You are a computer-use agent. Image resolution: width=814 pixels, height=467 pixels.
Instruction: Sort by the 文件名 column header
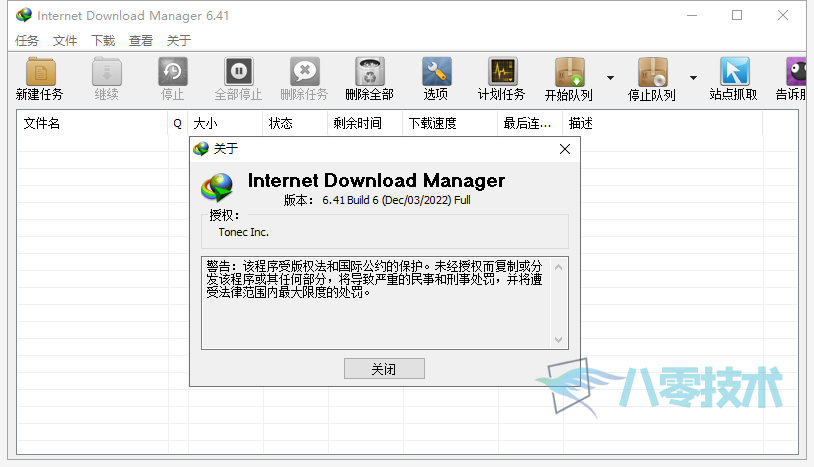(x=93, y=123)
